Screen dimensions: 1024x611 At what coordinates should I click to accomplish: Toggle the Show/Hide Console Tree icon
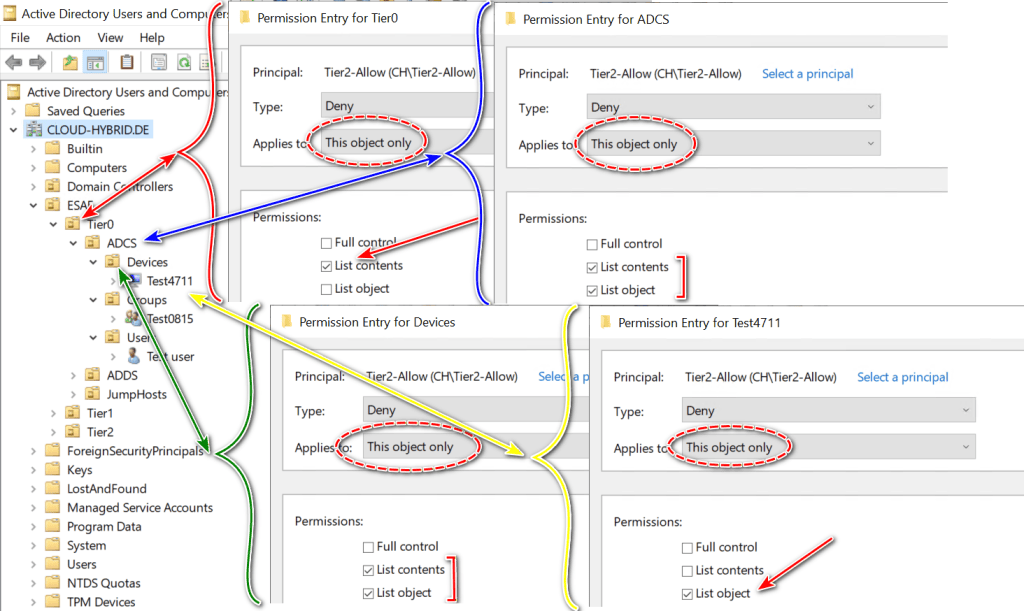[96, 63]
